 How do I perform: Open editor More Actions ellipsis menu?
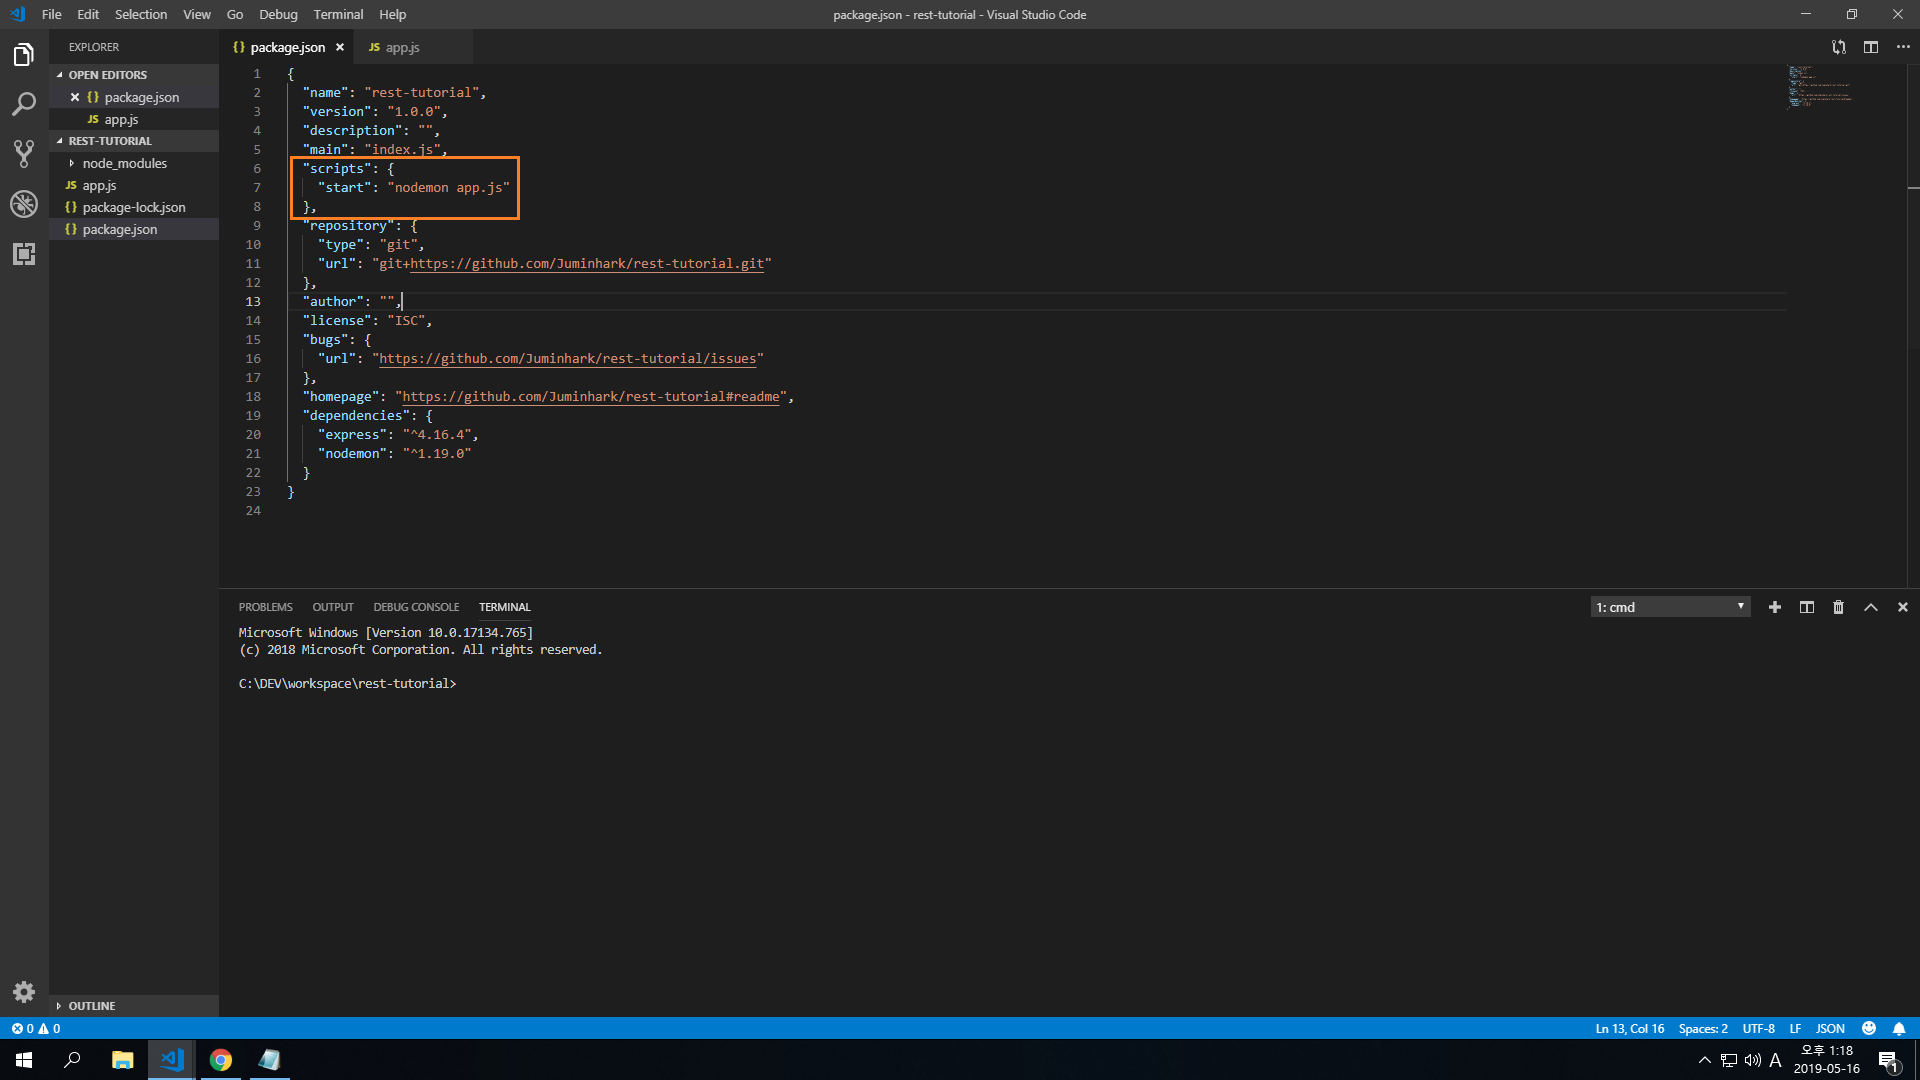(x=1903, y=47)
